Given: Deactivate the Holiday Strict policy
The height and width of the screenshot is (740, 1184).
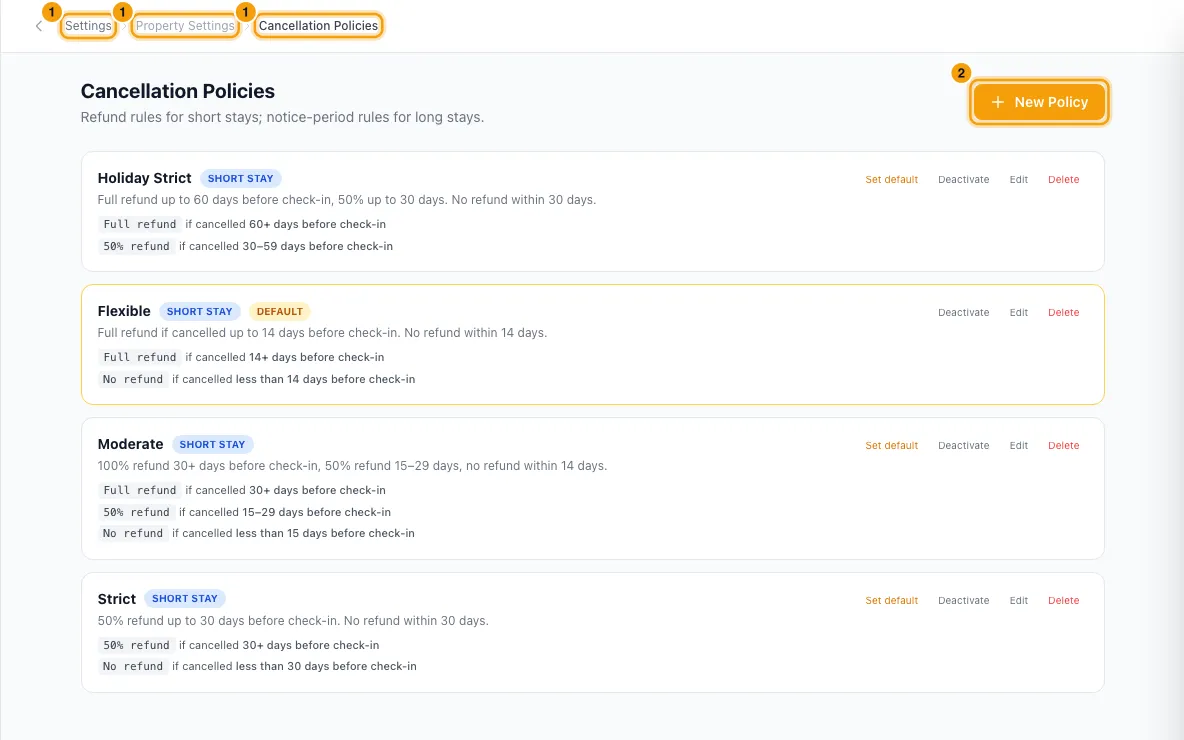Looking at the screenshot, I should point(964,180).
